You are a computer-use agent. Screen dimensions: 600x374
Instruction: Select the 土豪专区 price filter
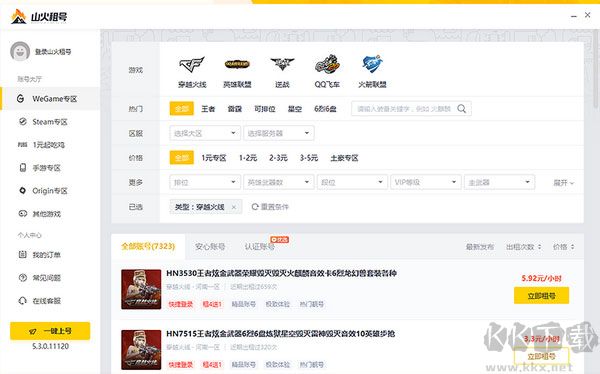click(x=344, y=158)
